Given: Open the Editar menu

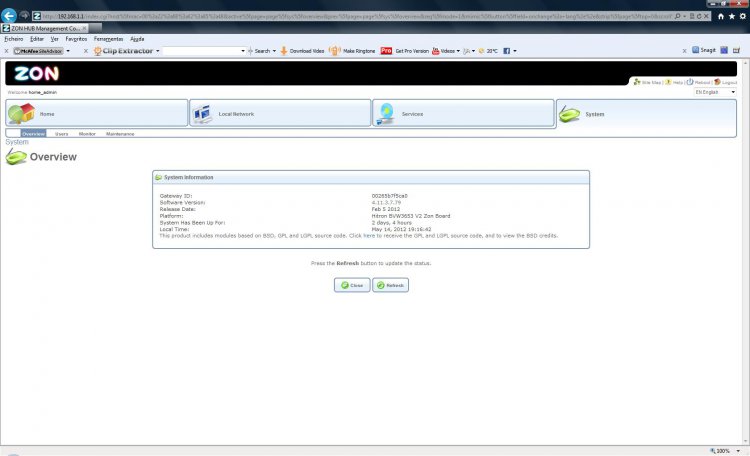Looking at the screenshot, I should pyautogui.click(x=36, y=39).
